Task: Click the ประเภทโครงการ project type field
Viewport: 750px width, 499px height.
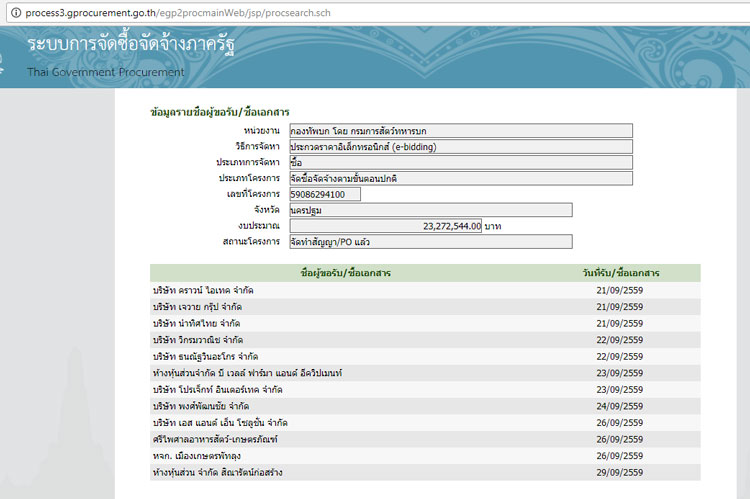Action: click(460, 178)
